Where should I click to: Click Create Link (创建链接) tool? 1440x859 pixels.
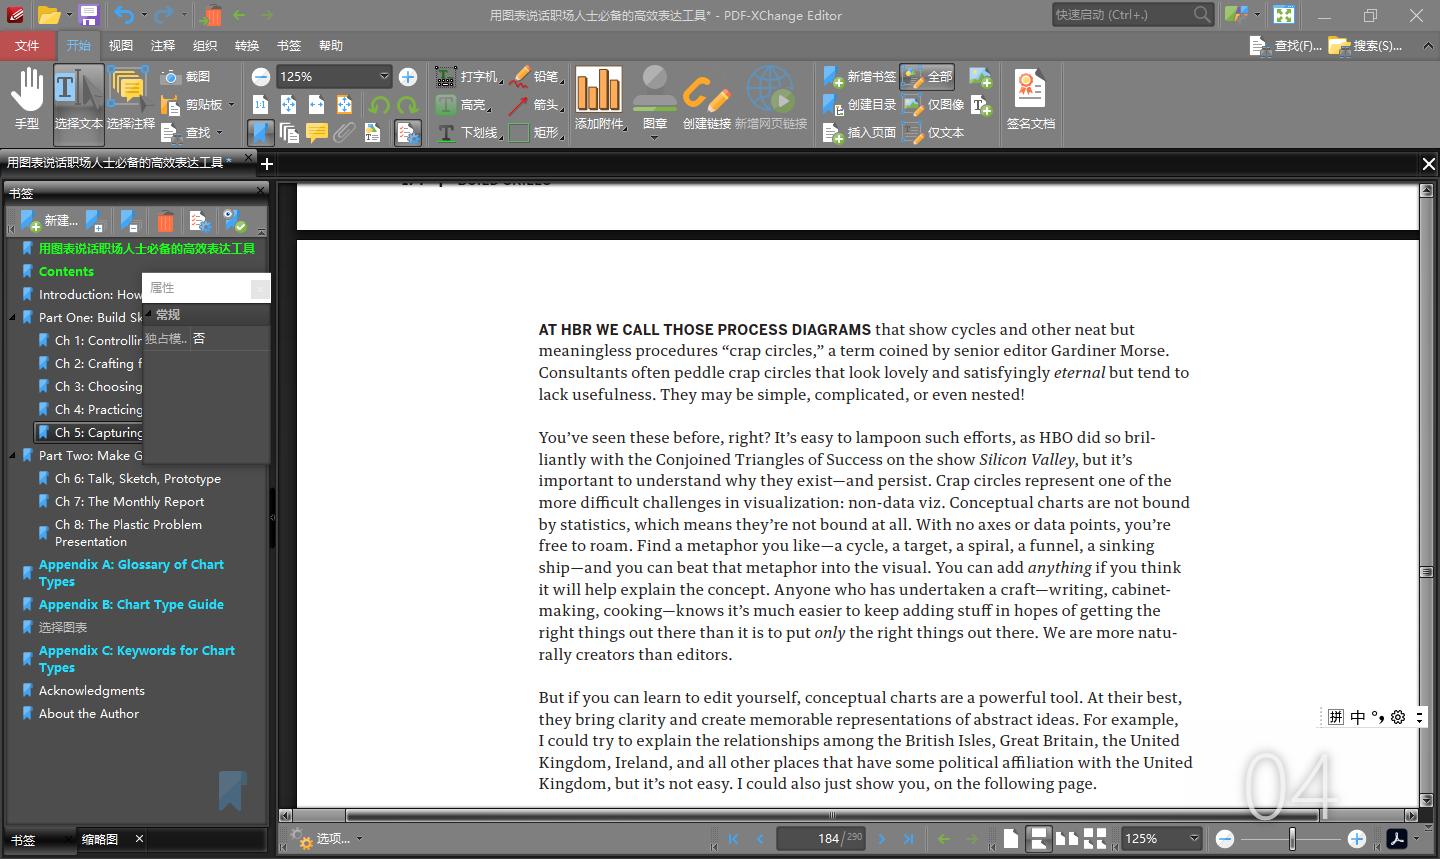pyautogui.click(x=707, y=98)
